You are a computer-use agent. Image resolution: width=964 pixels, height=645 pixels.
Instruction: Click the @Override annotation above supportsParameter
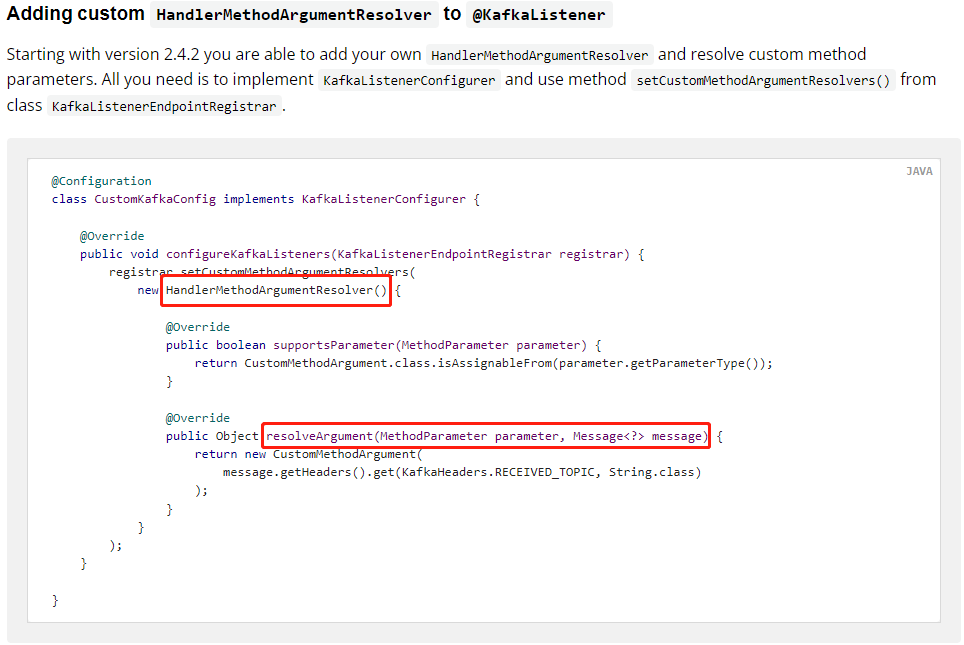pyautogui.click(x=197, y=327)
